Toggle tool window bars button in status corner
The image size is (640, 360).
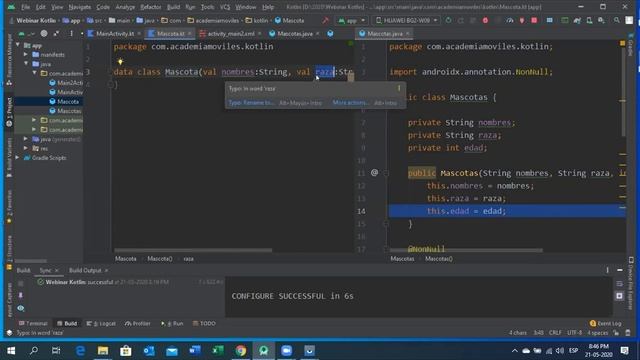click(9, 333)
